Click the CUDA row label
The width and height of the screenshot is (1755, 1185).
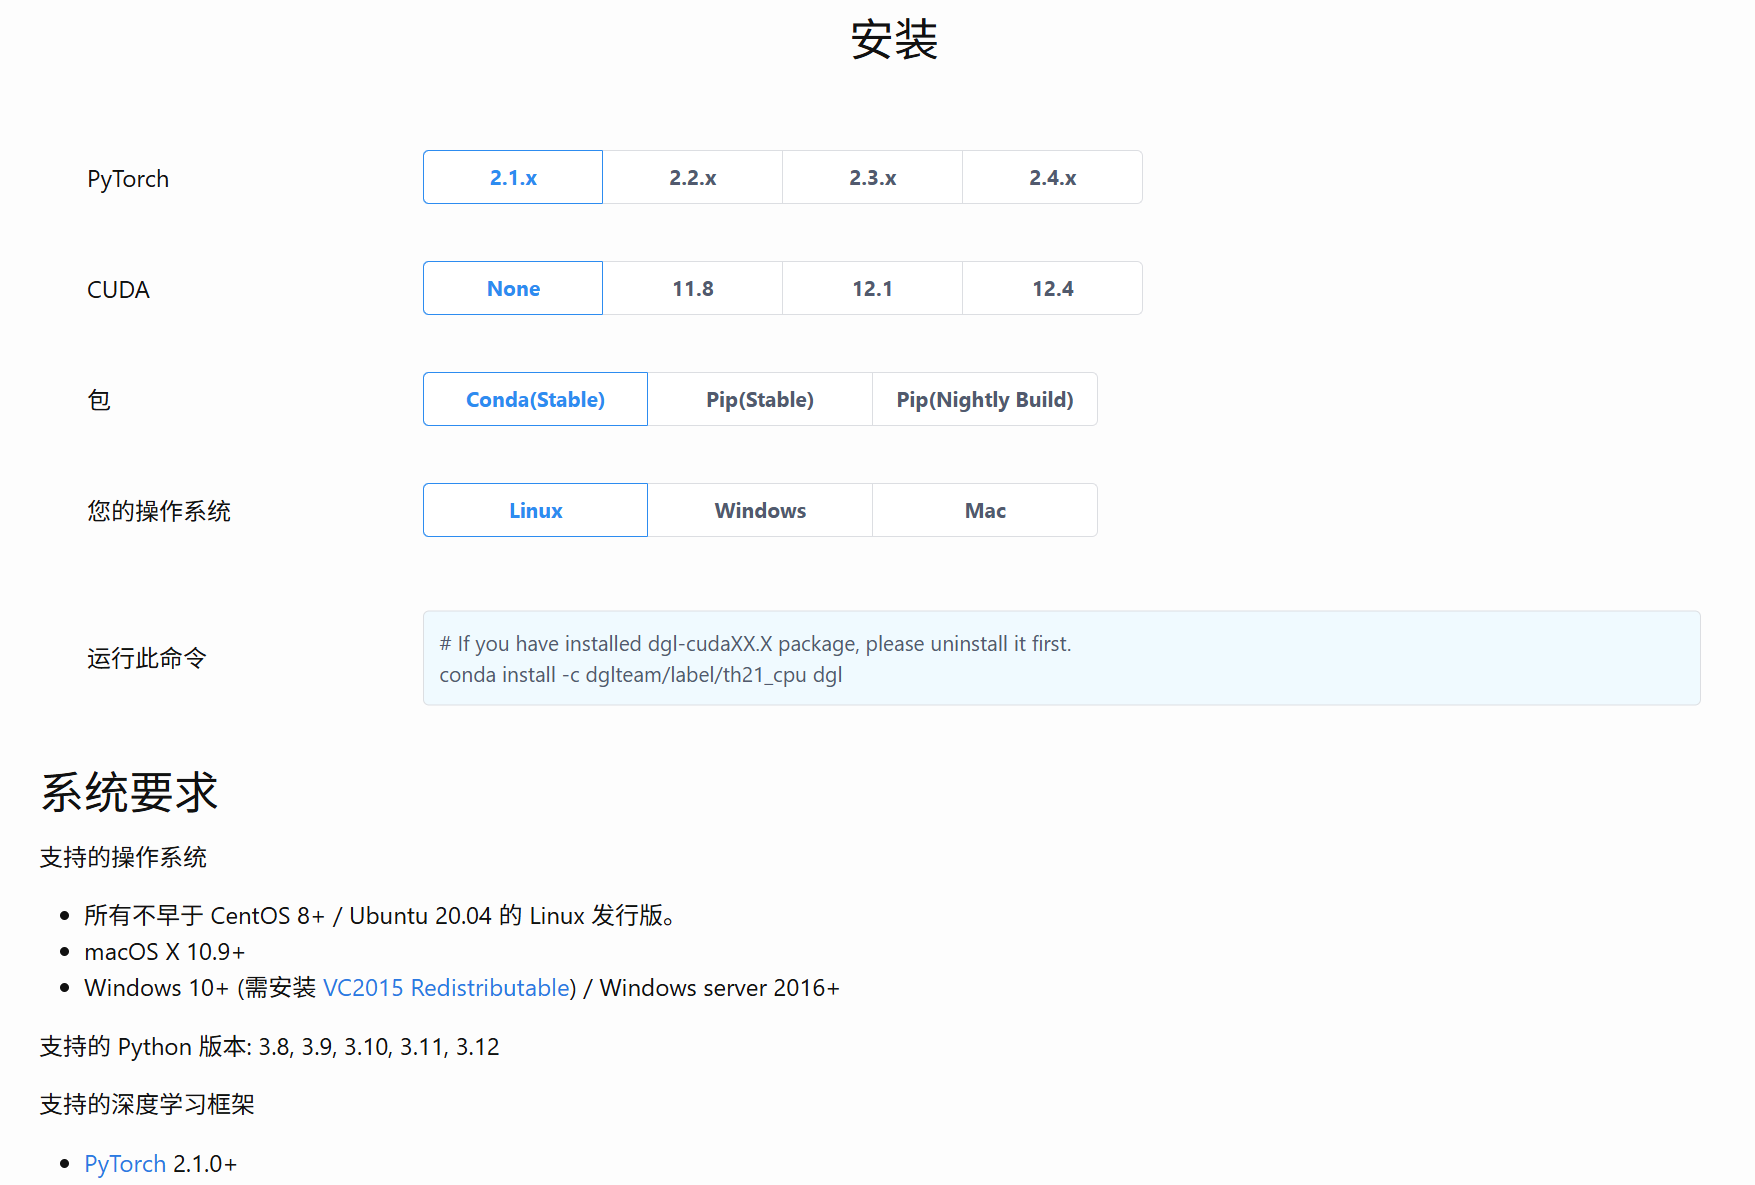[118, 290]
